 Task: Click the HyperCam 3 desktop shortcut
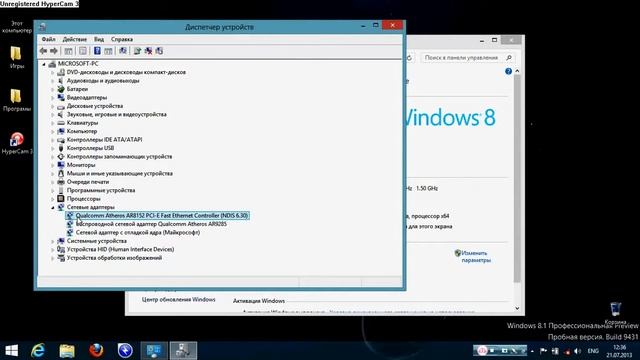point(16,143)
